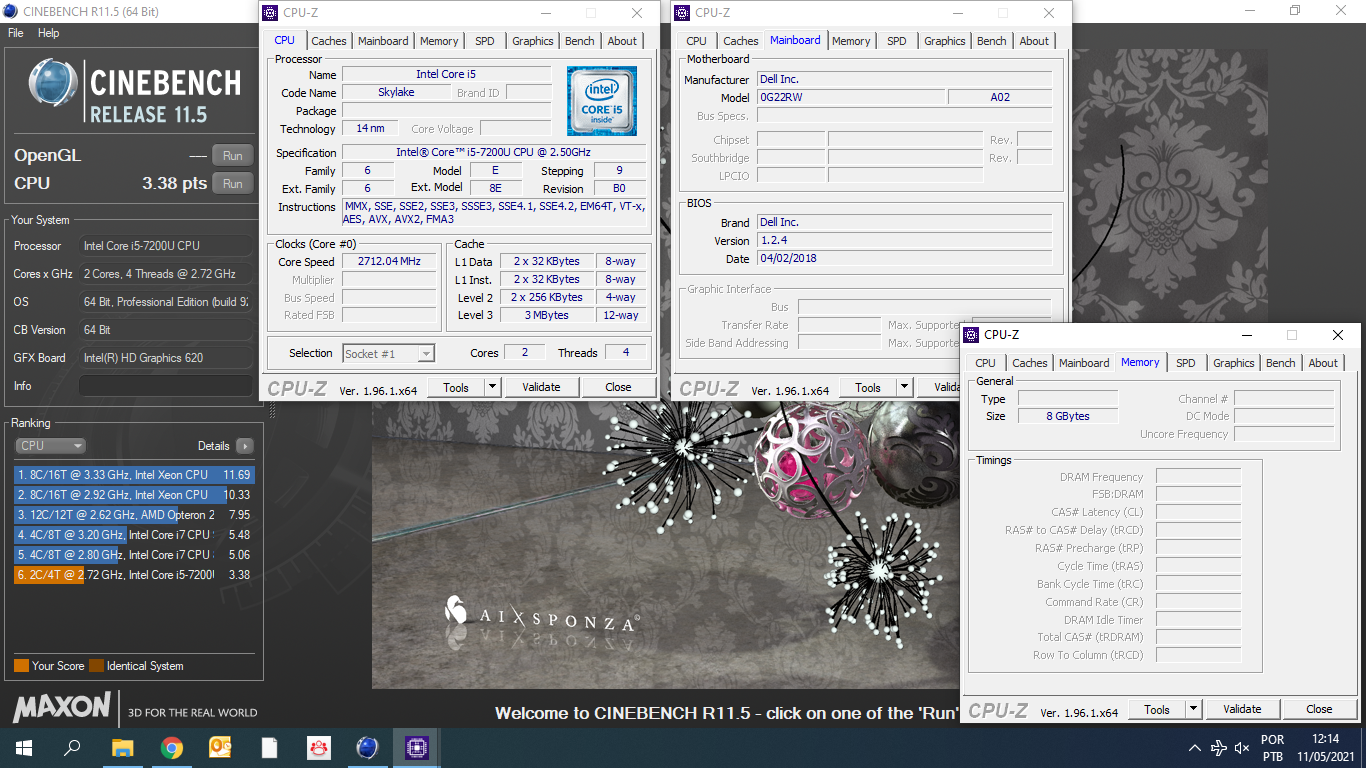This screenshot has width=1366, height=768.
Task: Open the File menu in Cinebench
Action: coord(16,33)
